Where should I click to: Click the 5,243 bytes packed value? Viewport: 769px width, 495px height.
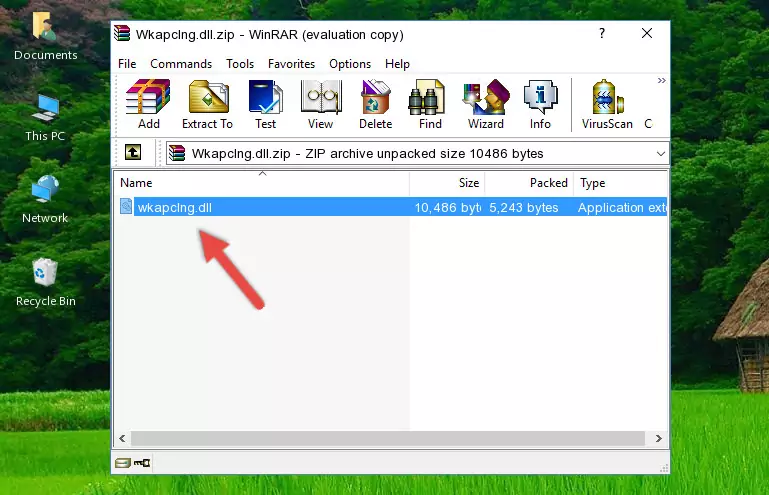pyautogui.click(x=523, y=208)
